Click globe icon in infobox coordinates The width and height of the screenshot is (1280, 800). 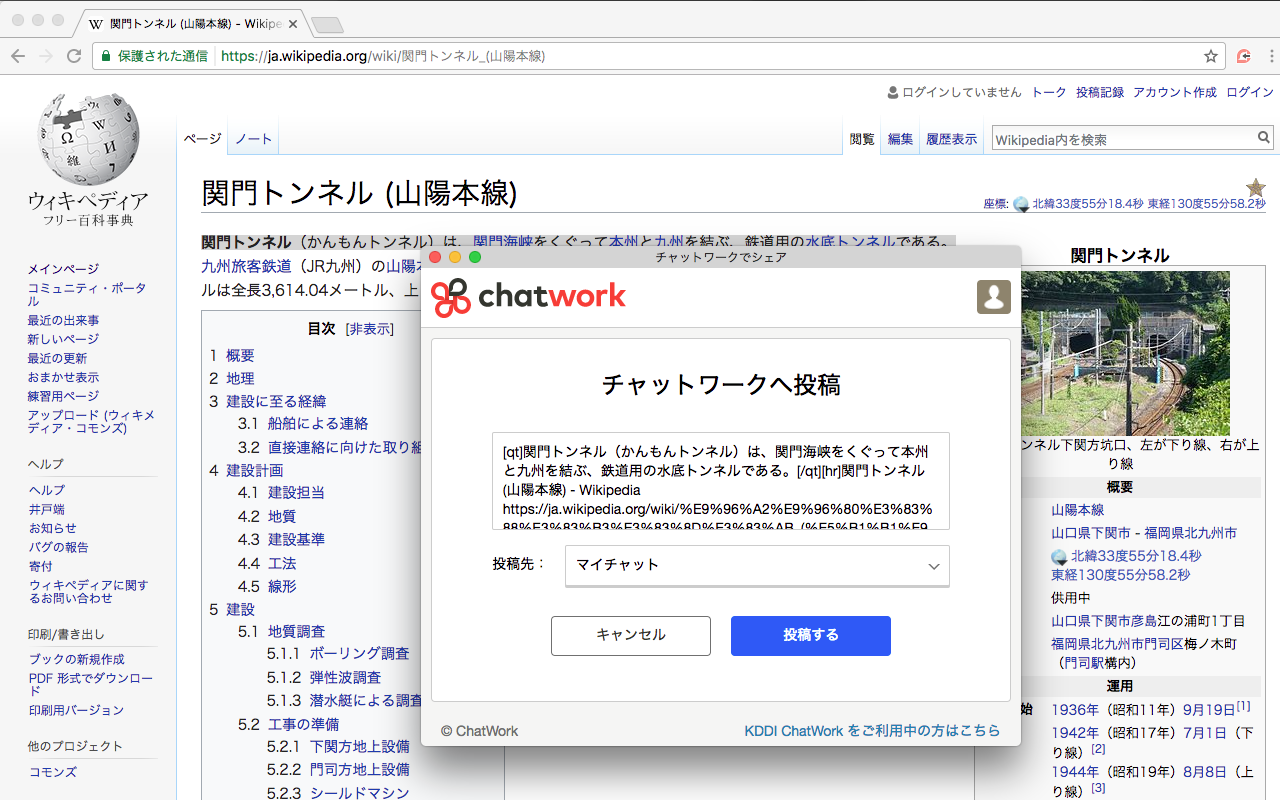(x=1059, y=556)
